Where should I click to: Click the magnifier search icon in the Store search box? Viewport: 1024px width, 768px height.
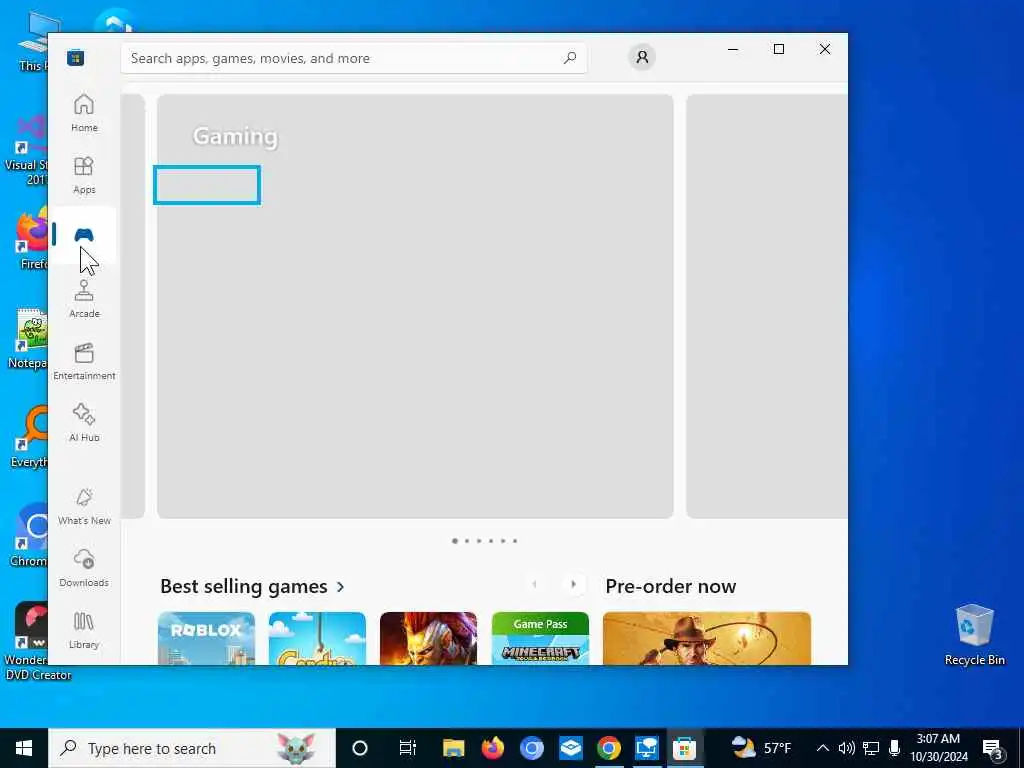tap(569, 58)
